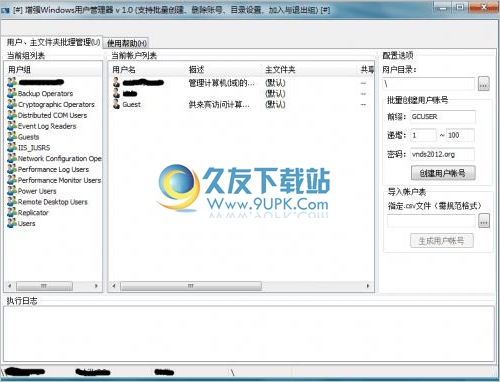Select the Replicator group
The image size is (500, 382).
coord(33,212)
